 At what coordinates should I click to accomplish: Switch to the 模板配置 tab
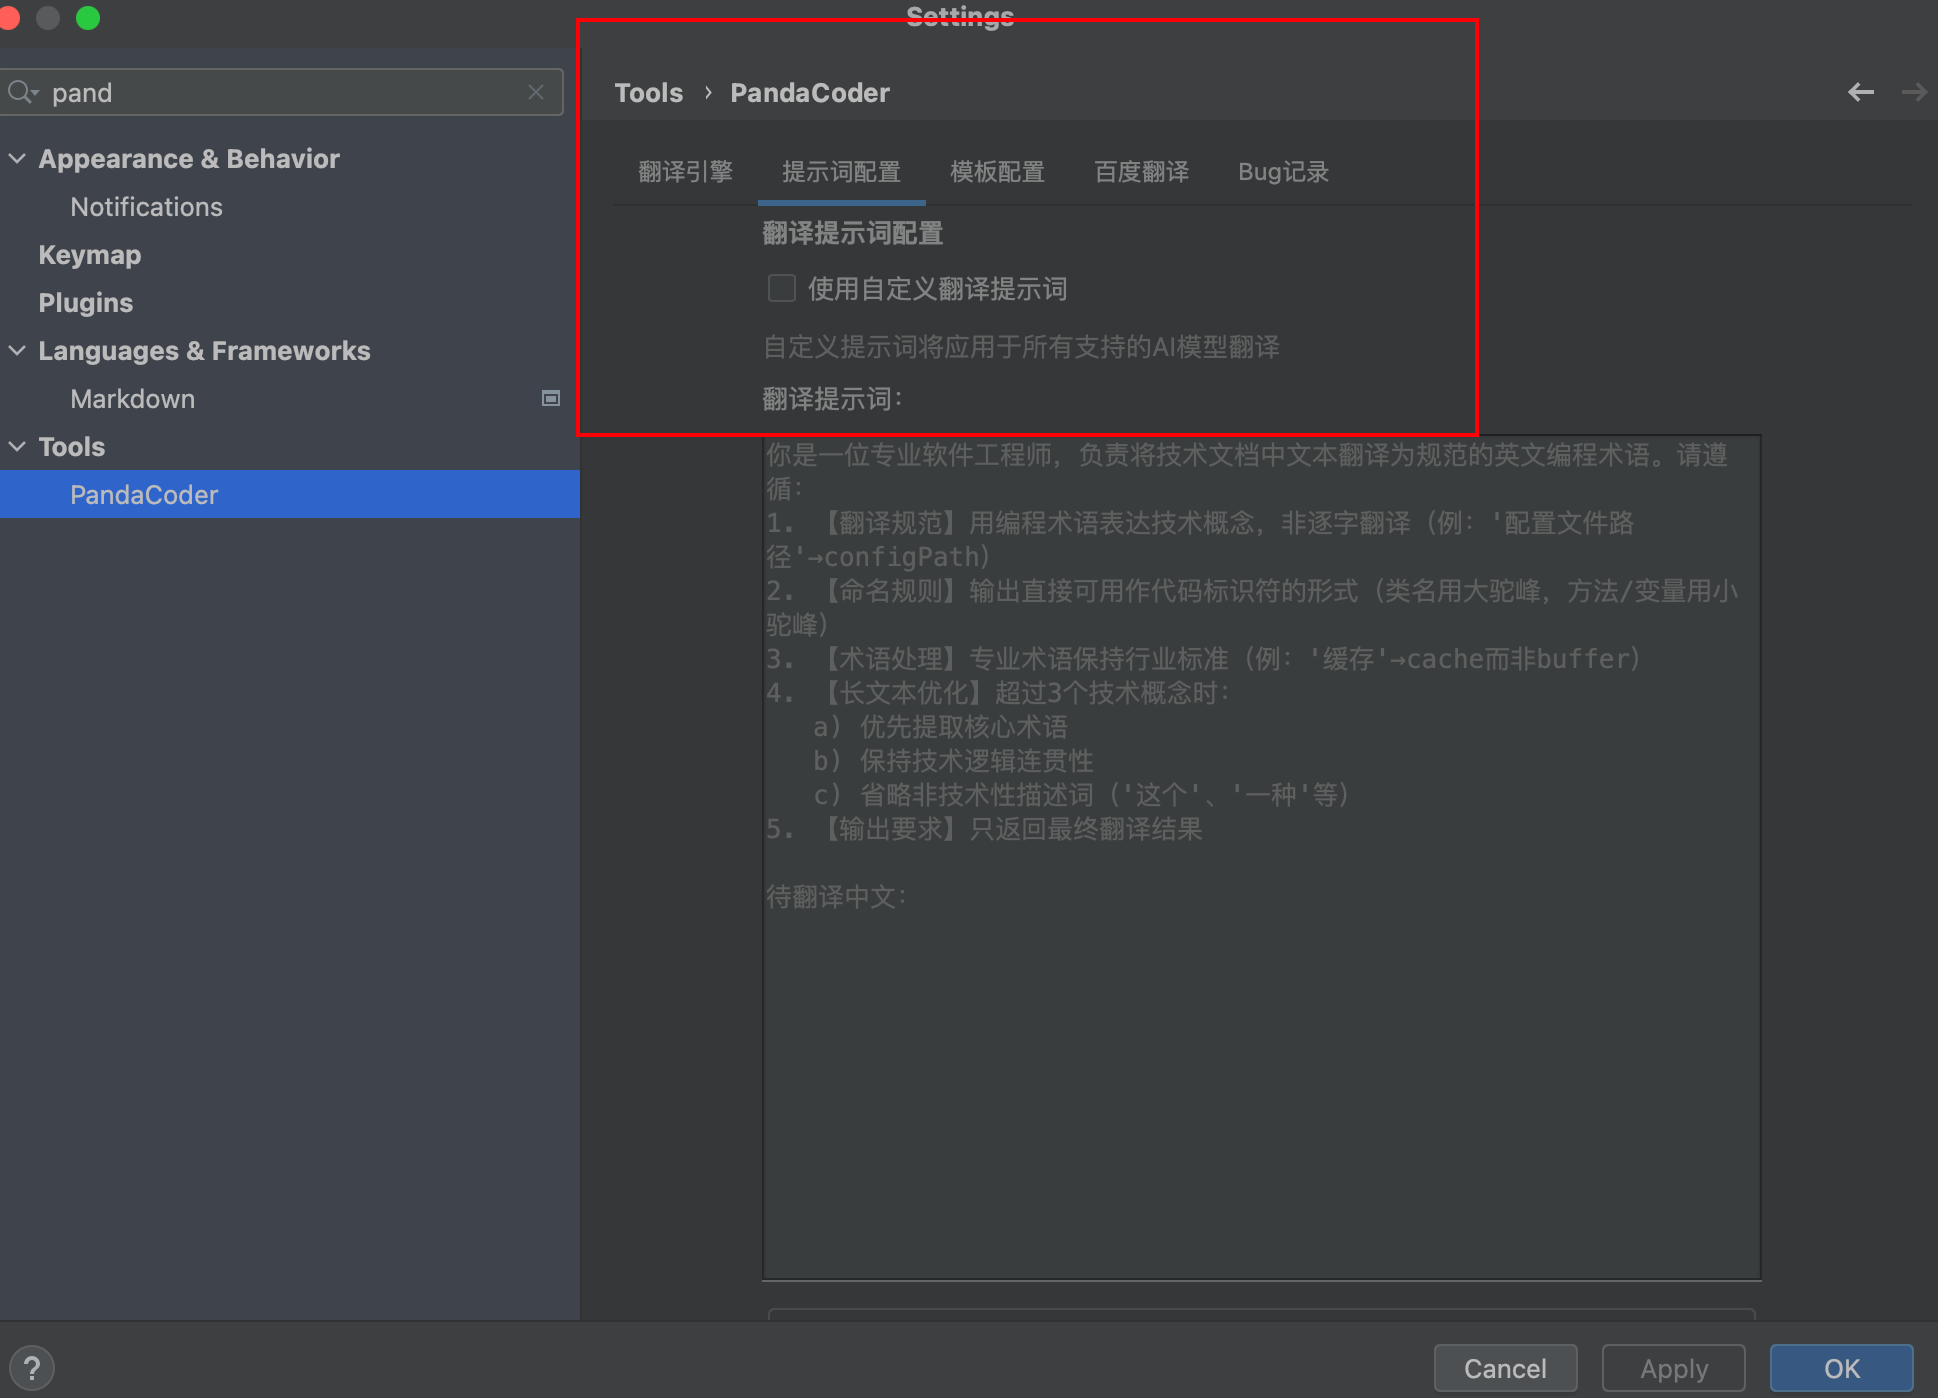(997, 171)
